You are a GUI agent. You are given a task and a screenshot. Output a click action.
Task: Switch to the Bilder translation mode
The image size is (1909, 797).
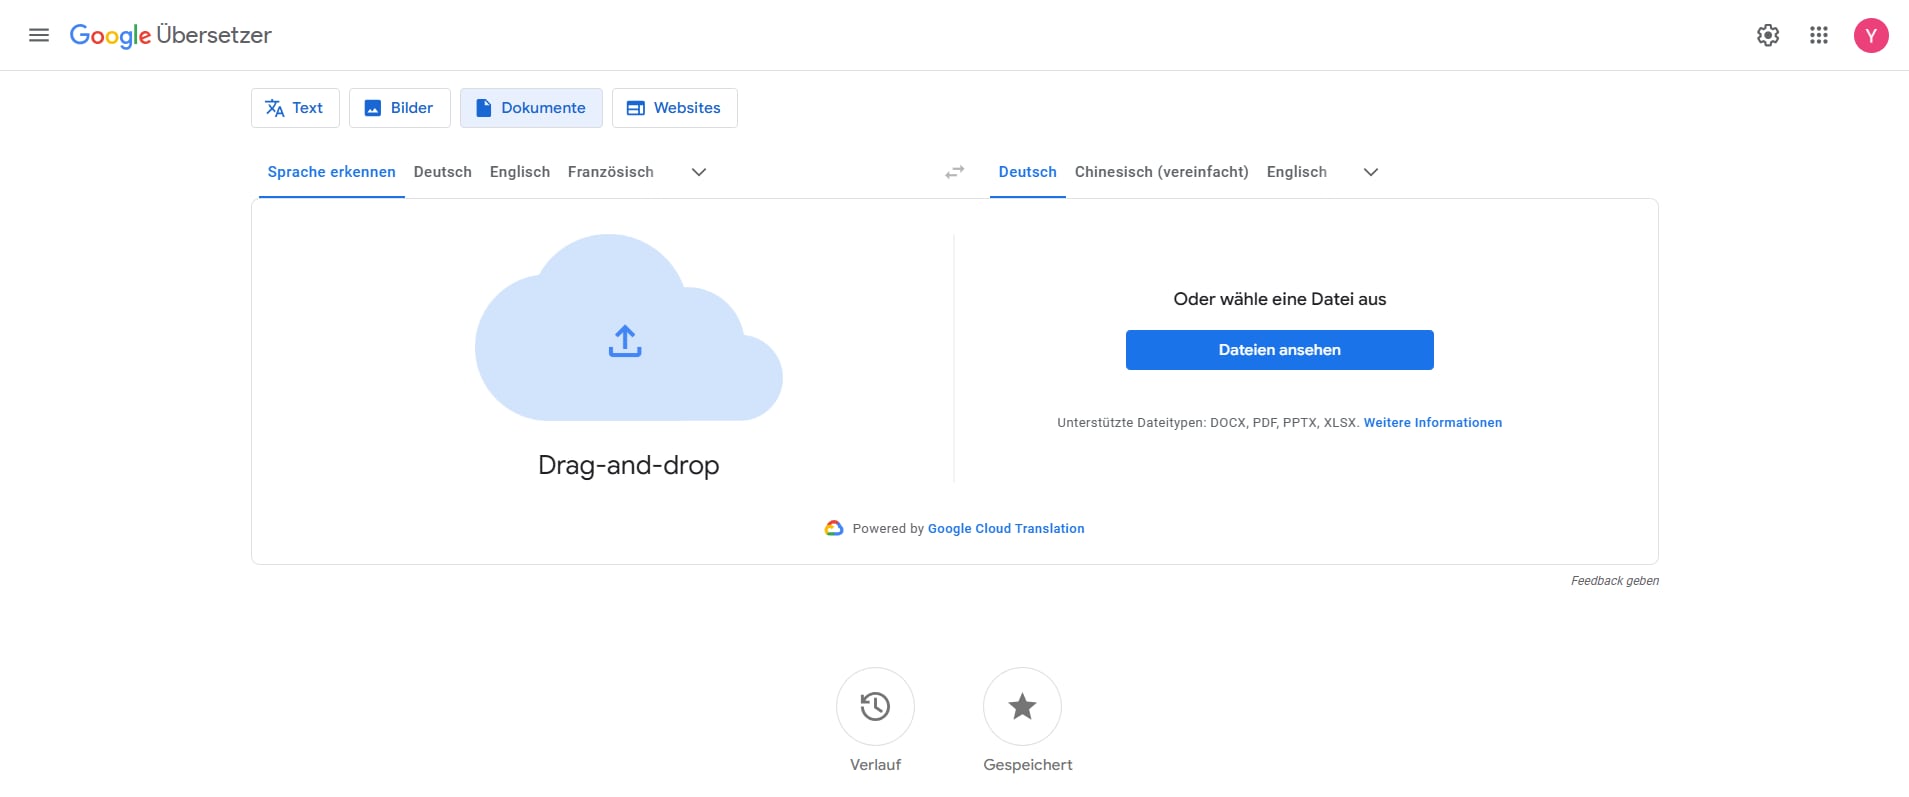click(399, 108)
